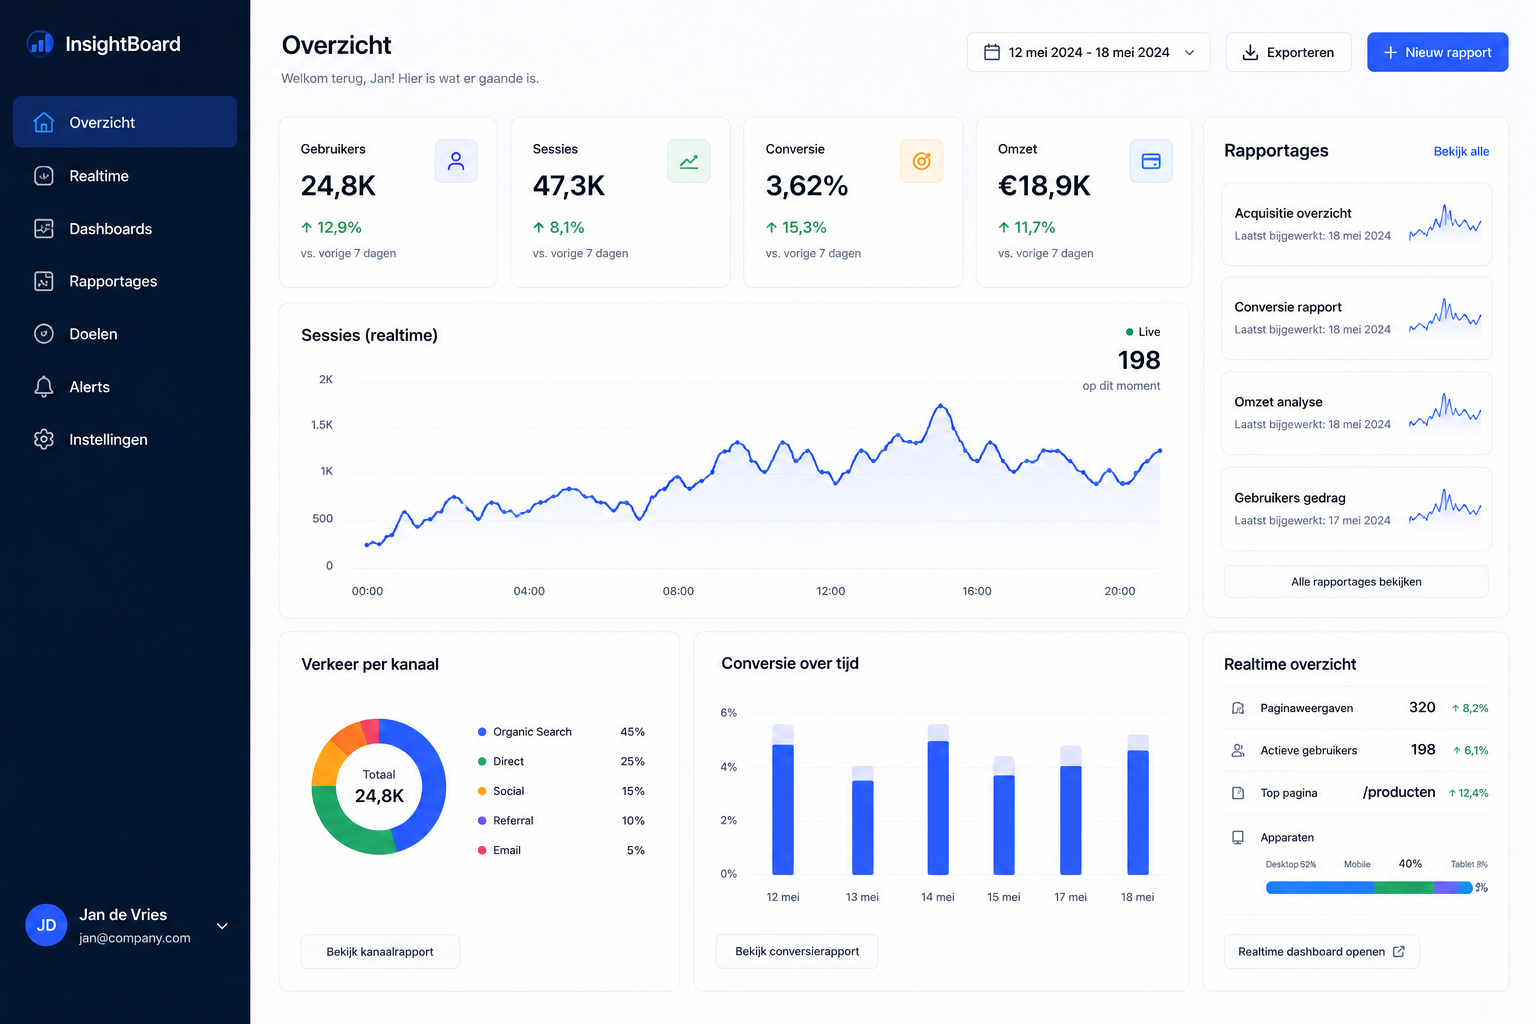Click the credit card icon on Omzet card
Viewport: 1536px width, 1024px height.
pyautogui.click(x=1151, y=161)
